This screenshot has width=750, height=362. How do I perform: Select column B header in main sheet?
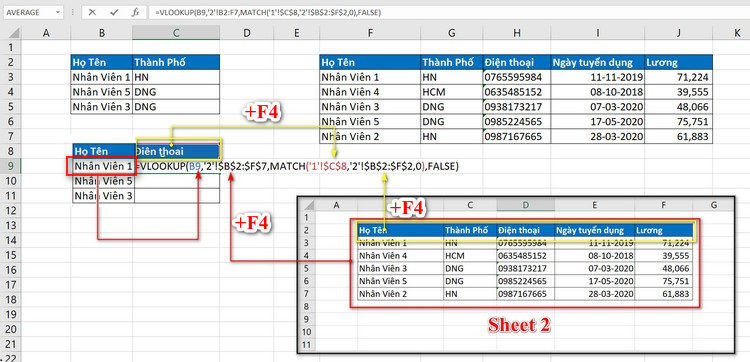(101, 33)
